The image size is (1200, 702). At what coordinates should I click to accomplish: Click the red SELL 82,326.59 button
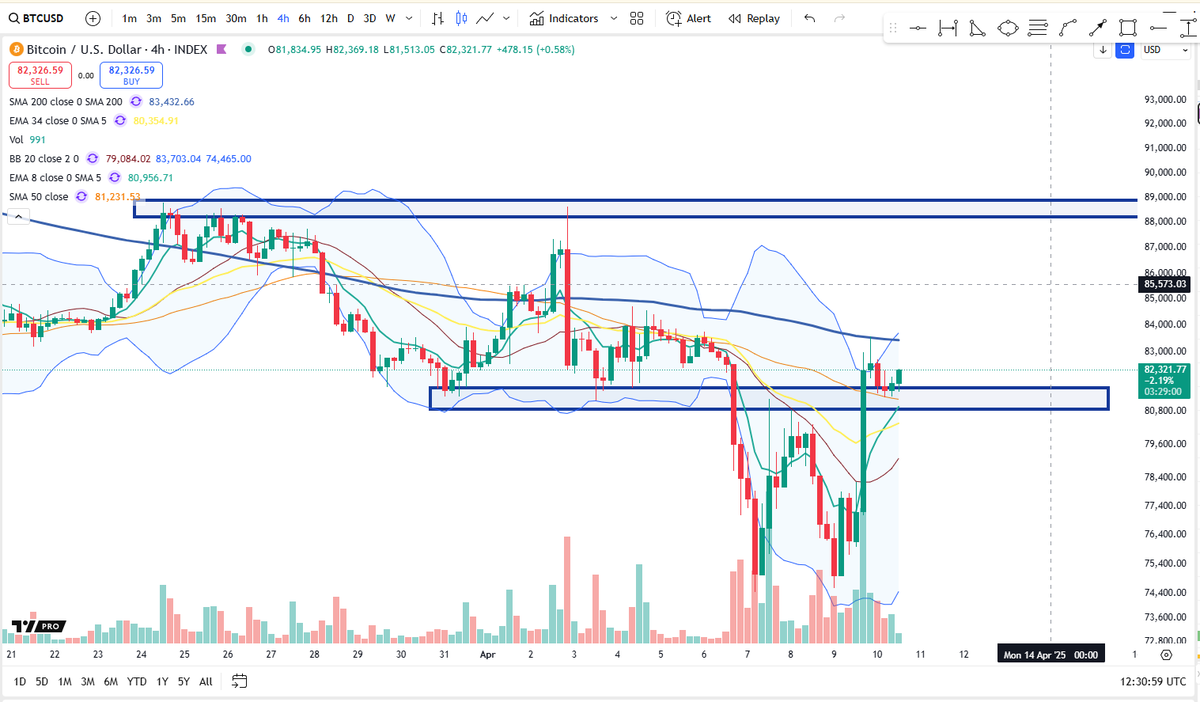click(38, 75)
